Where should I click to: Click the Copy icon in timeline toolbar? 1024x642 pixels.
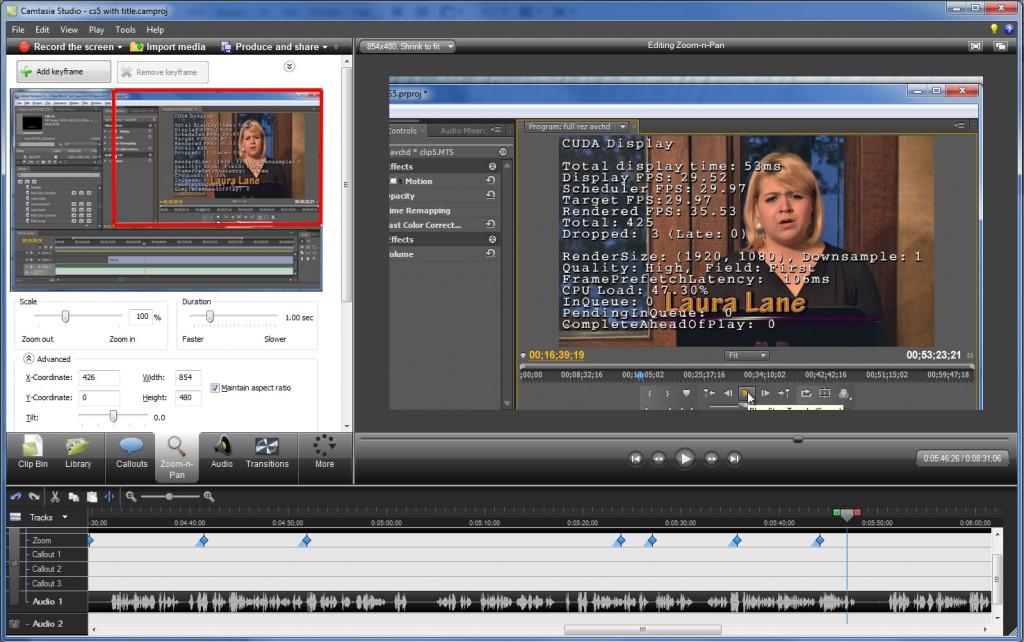[x=73, y=496]
